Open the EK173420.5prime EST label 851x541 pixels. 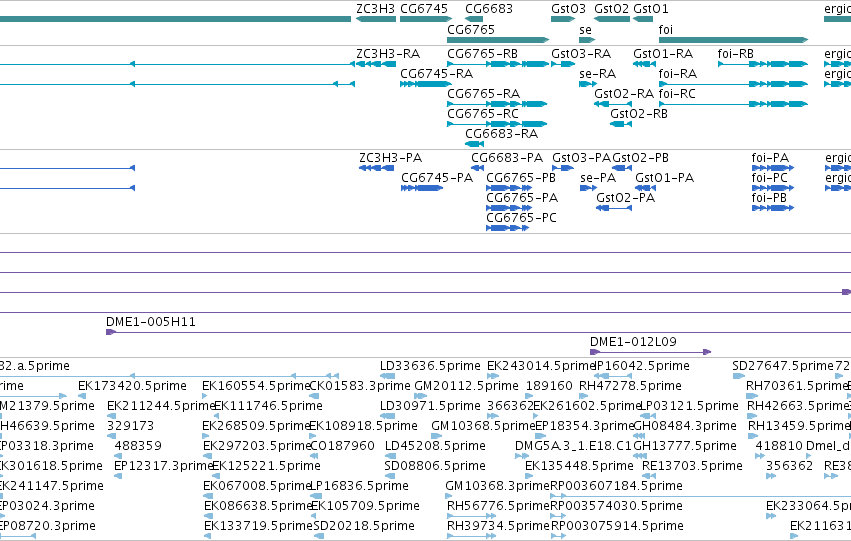pyautogui.click(x=132, y=386)
